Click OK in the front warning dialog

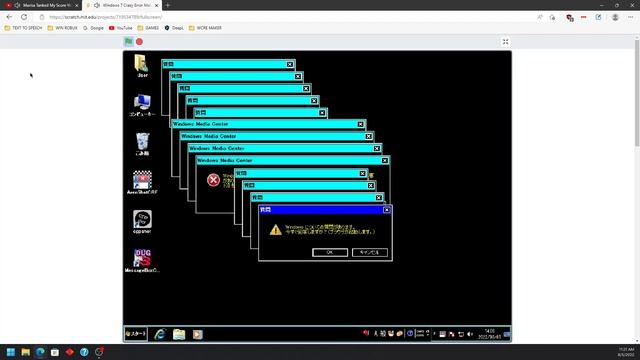pyautogui.click(x=330, y=252)
